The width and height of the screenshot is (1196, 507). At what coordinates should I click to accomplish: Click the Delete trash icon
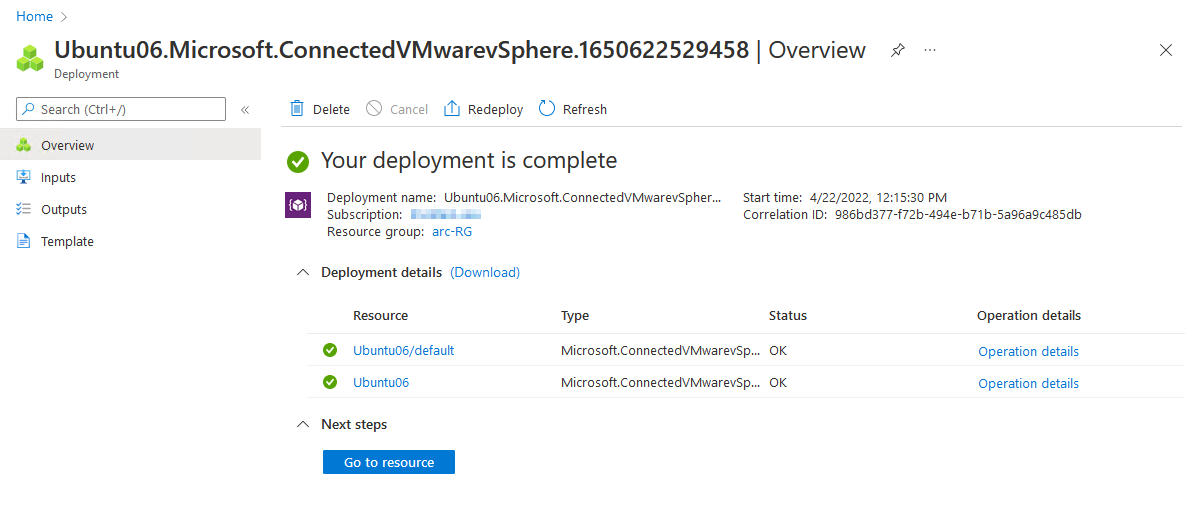pos(297,109)
